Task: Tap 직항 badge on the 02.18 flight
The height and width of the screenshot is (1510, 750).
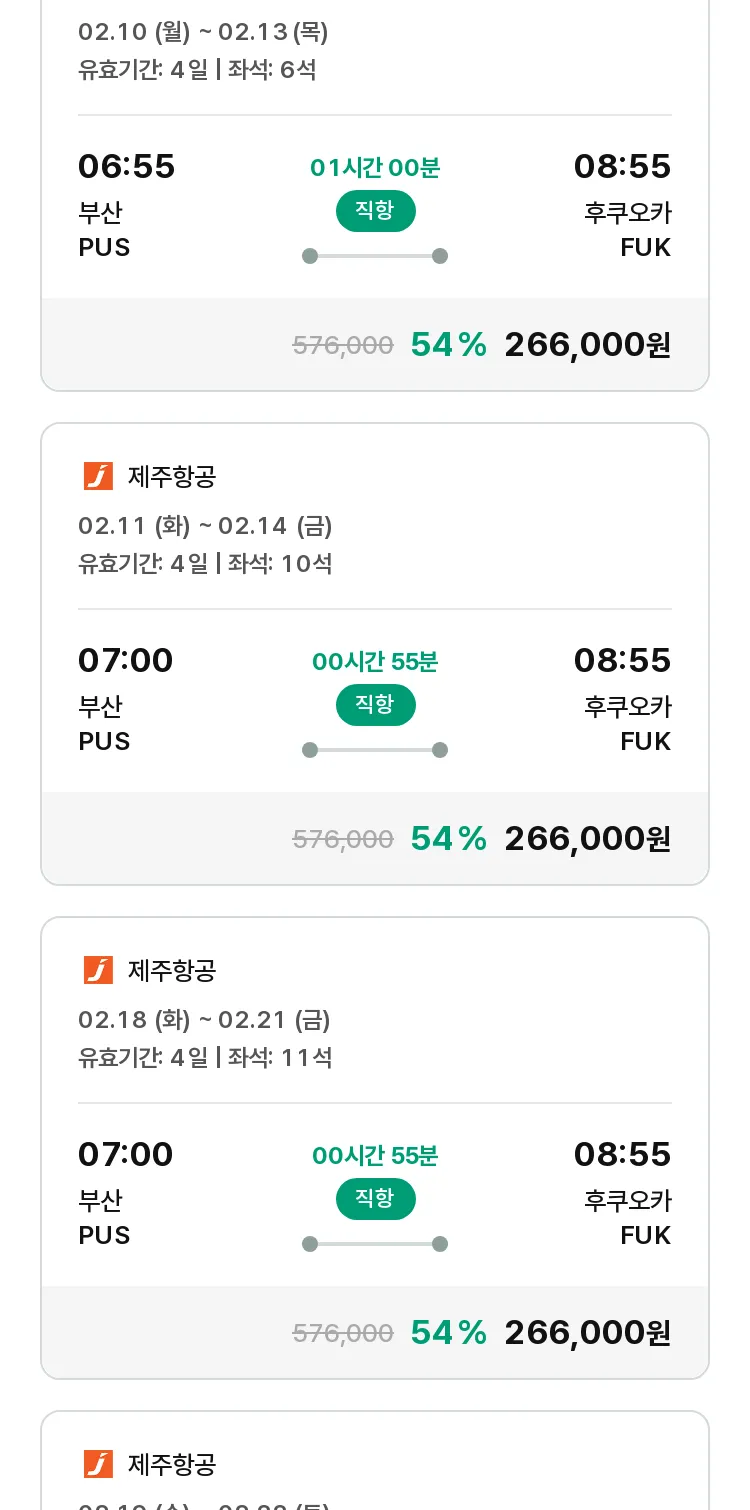Action: coord(375,1199)
